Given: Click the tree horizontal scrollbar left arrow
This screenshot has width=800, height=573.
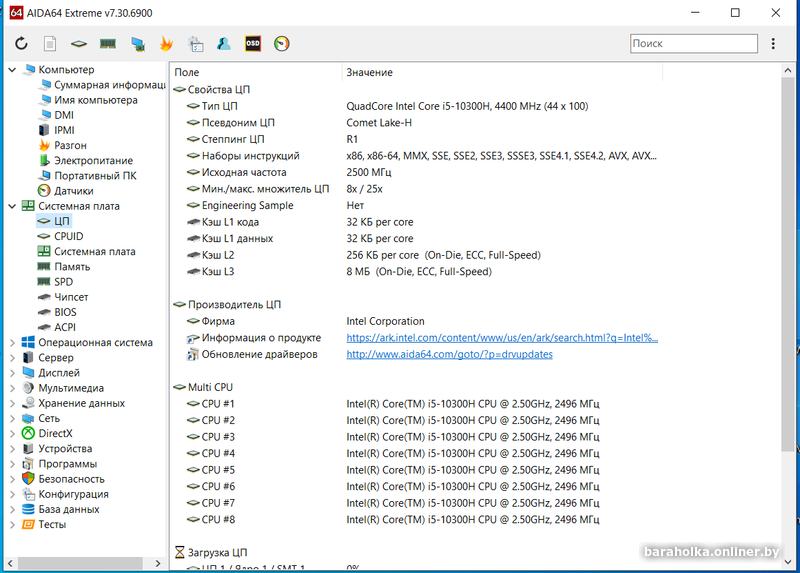Looking at the screenshot, I should click(x=10, y=563).
